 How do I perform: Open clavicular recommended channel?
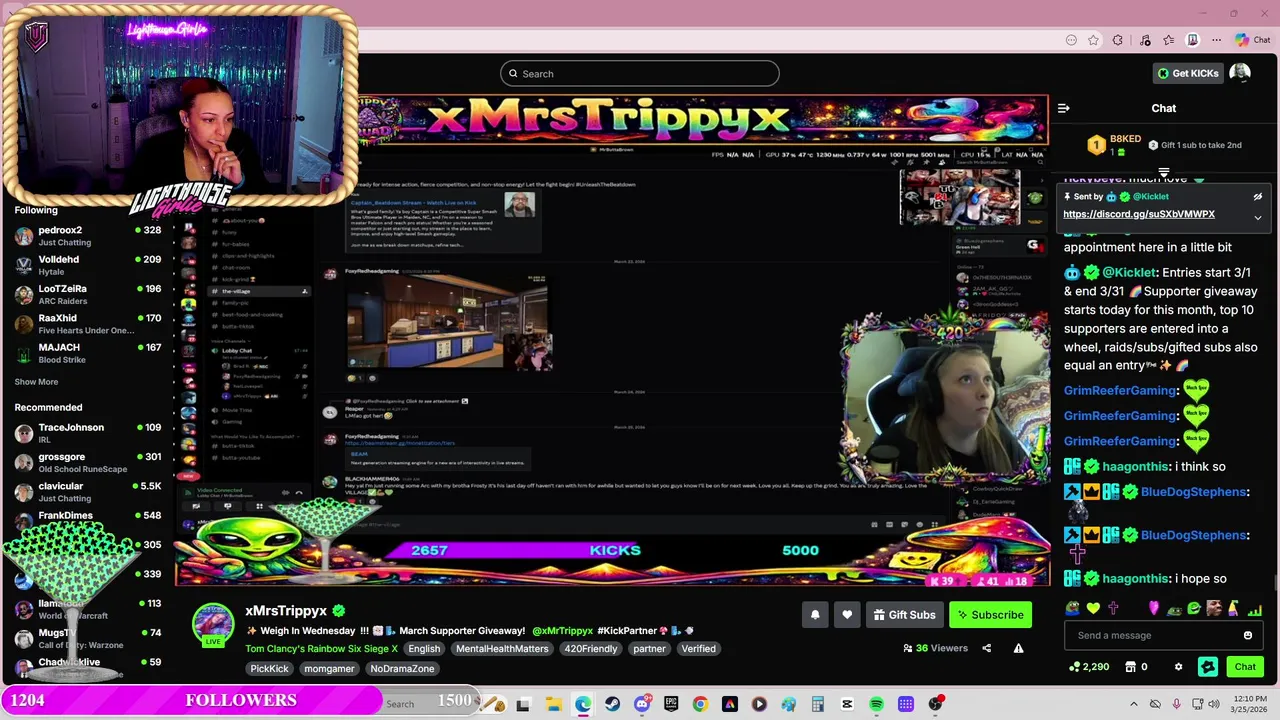(88, 491)
